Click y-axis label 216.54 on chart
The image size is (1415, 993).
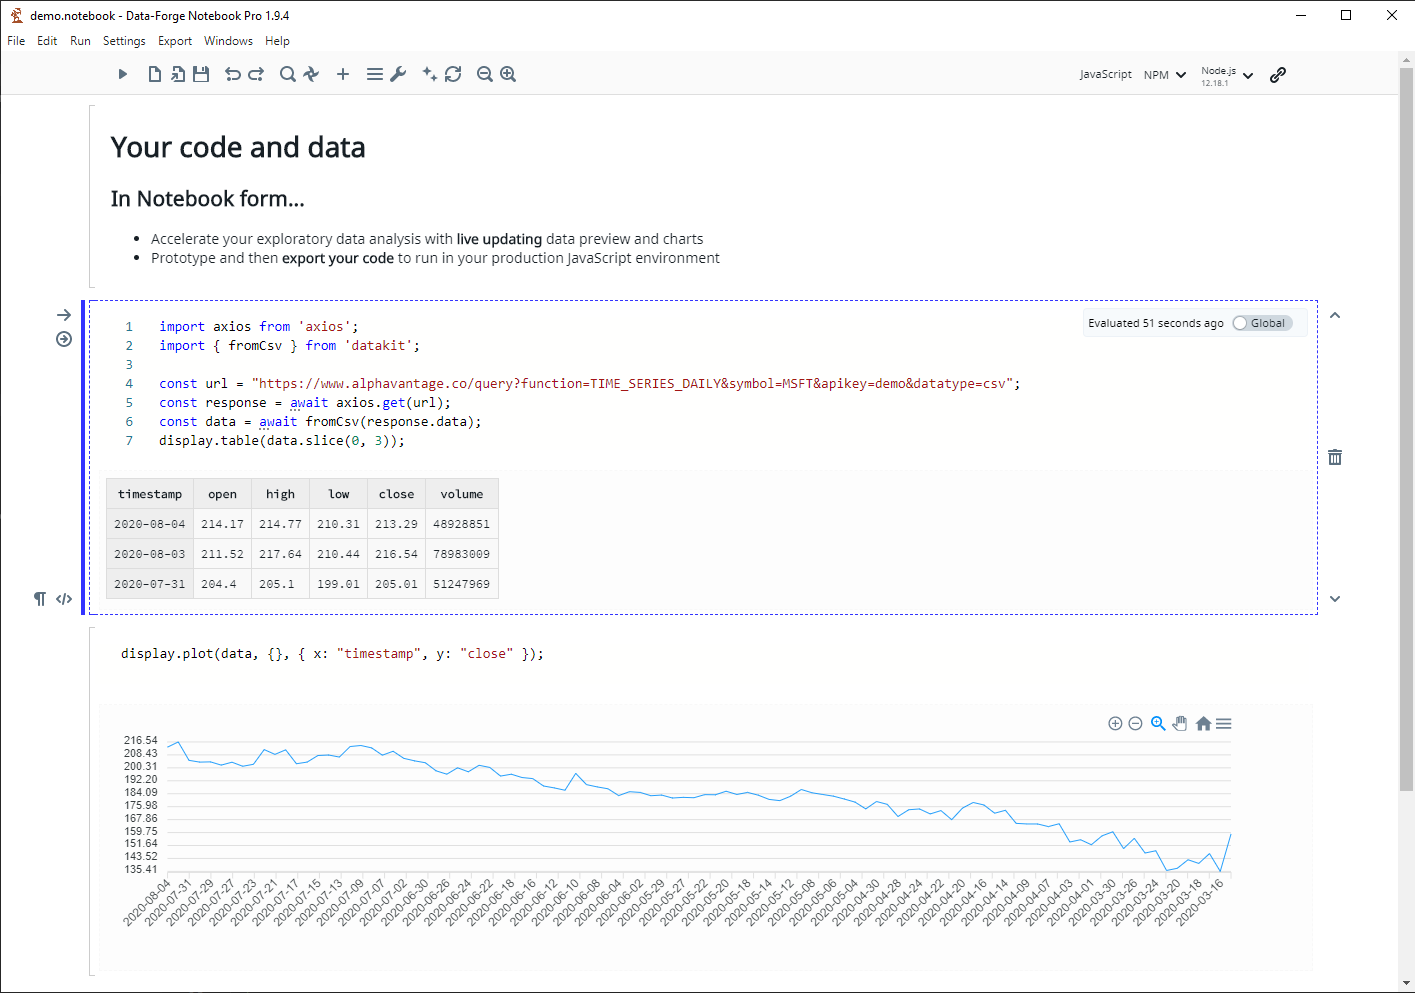(141, 741)
